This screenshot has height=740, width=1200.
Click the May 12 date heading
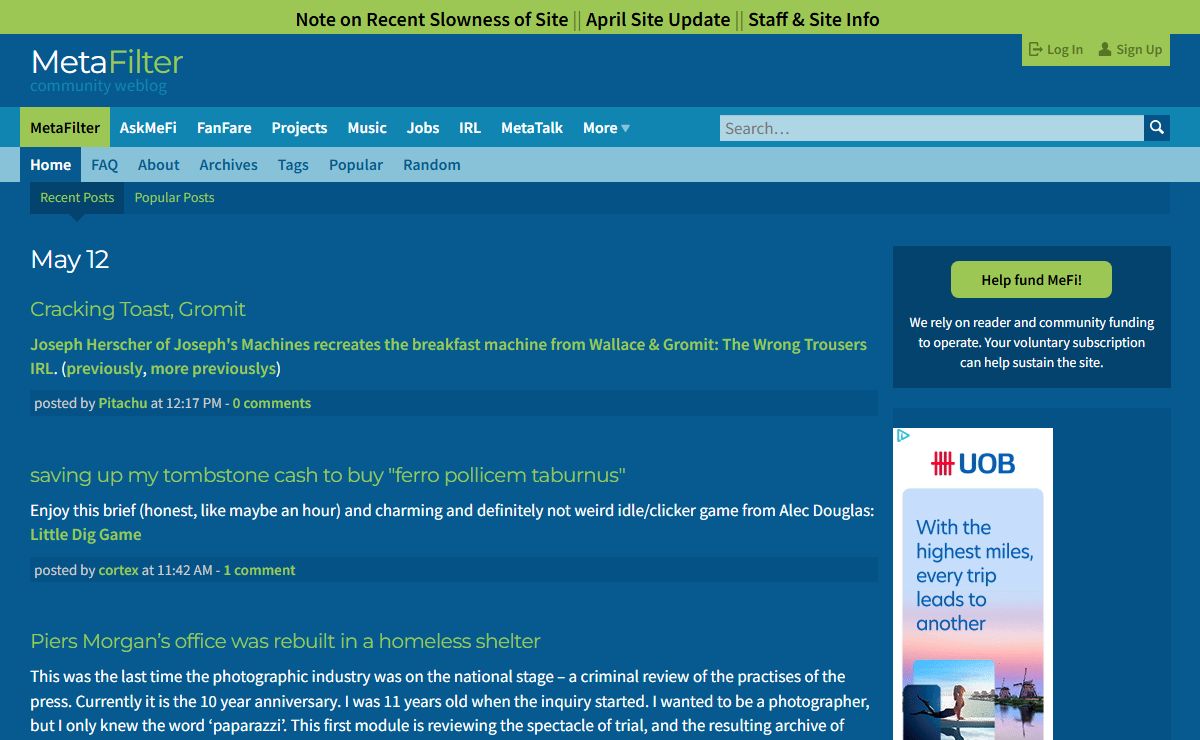[70, 260]
